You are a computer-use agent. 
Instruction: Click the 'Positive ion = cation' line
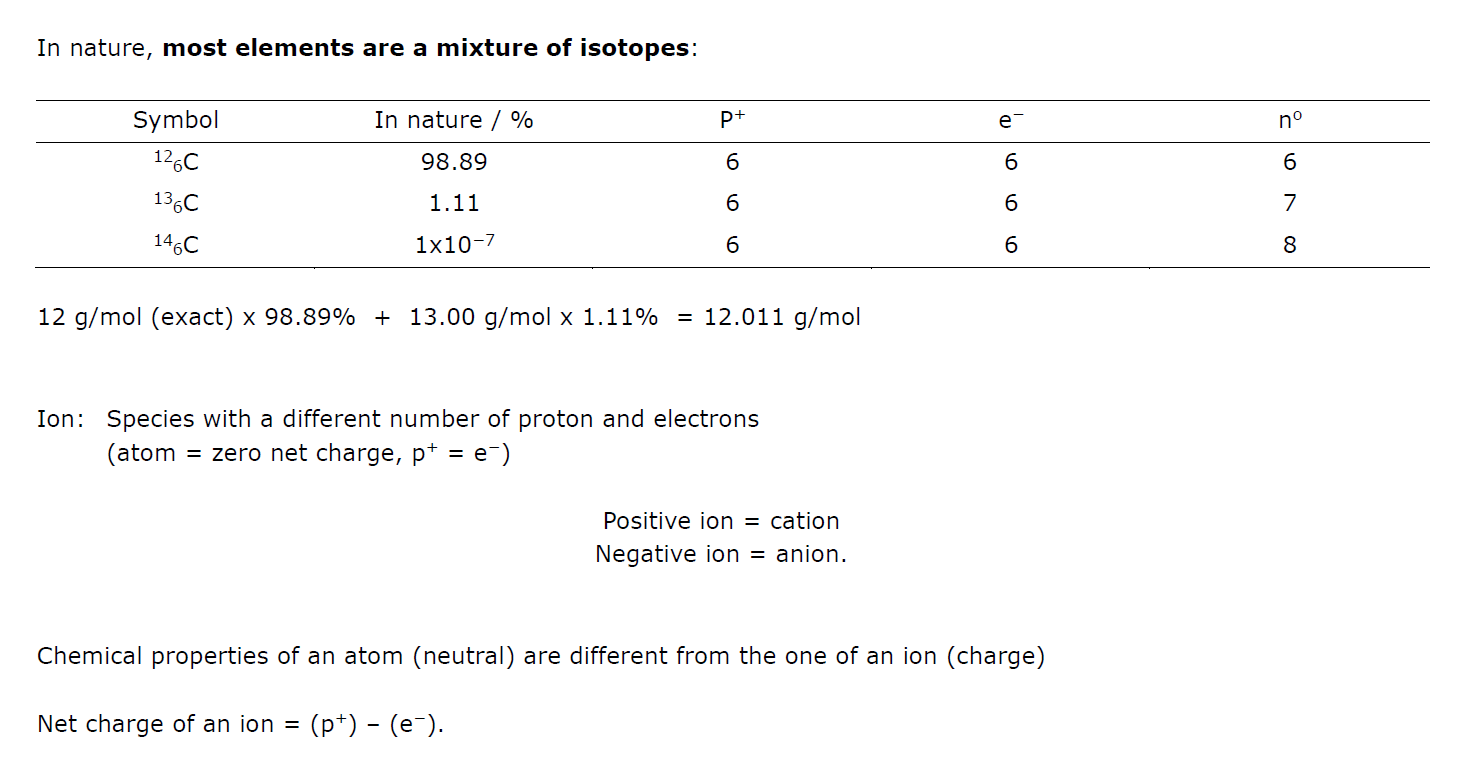pyautogui.click(x=721, y=521)
